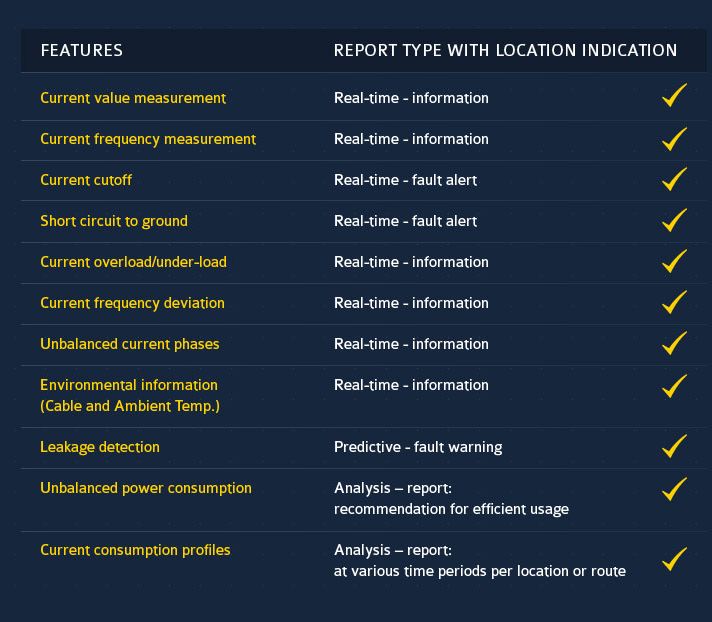Select the 'Unbalanced power consumption' feature text

pos(146,489)
